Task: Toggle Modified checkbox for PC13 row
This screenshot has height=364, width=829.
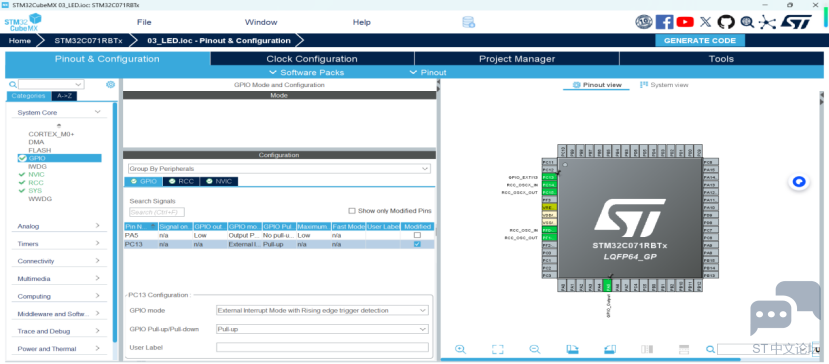Action: click(417, 244)
